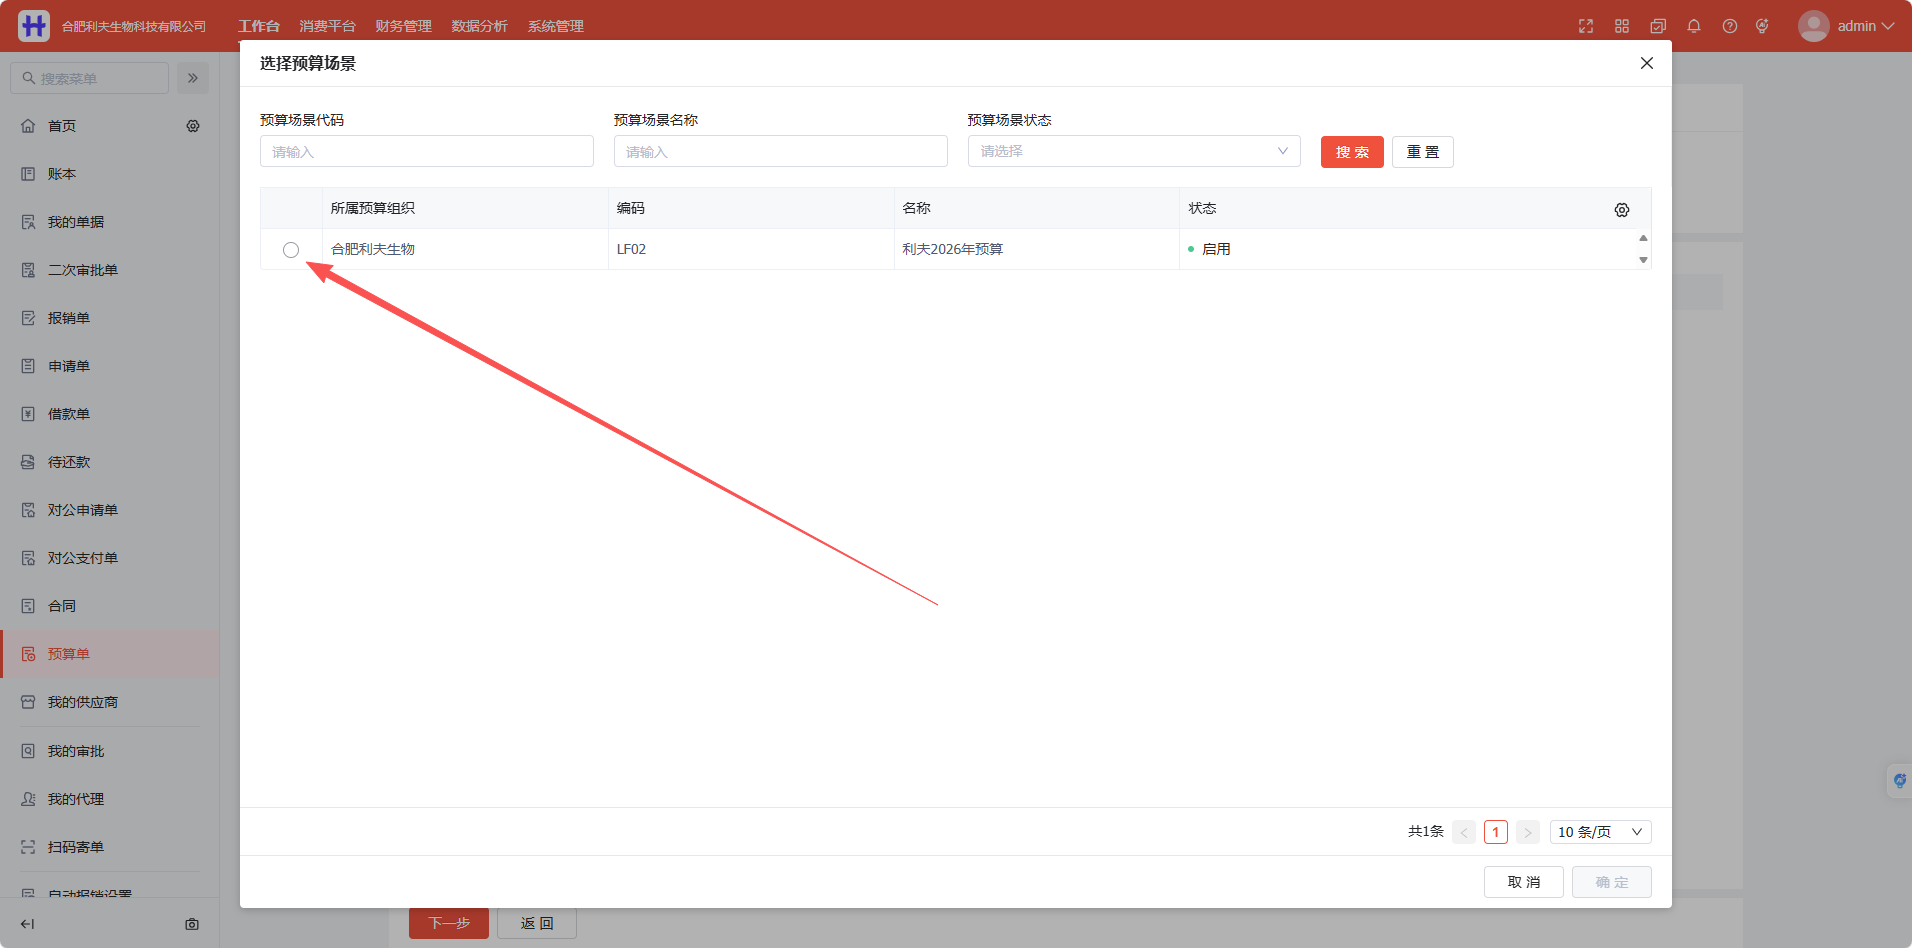
Task: Switch to 财务管理 top menu
Action: coord(403,26)
